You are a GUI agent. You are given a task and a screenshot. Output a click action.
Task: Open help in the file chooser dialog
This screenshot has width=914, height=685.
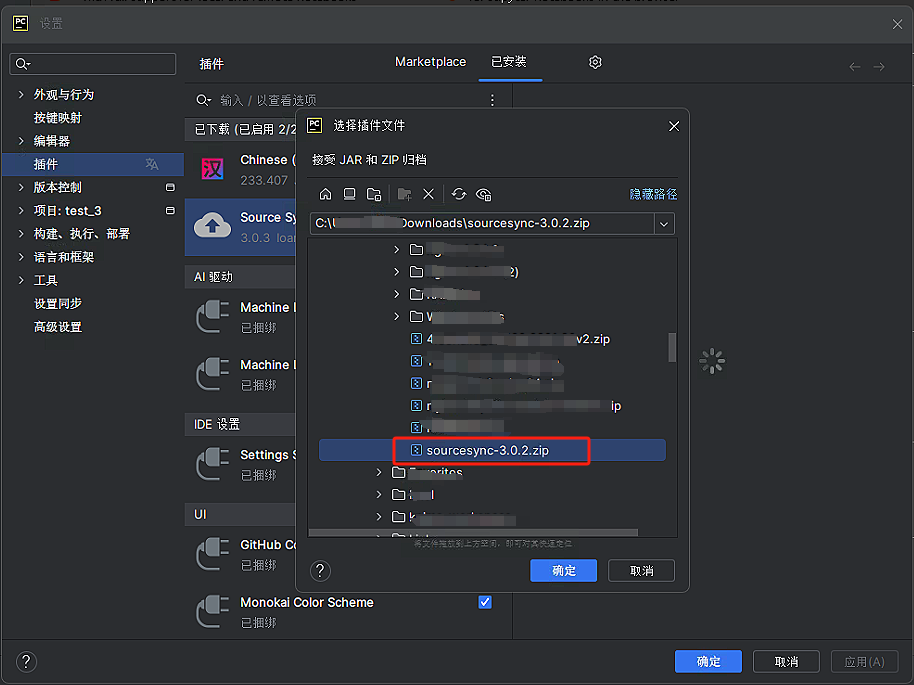pyautogui.click(x=320, y=571)
